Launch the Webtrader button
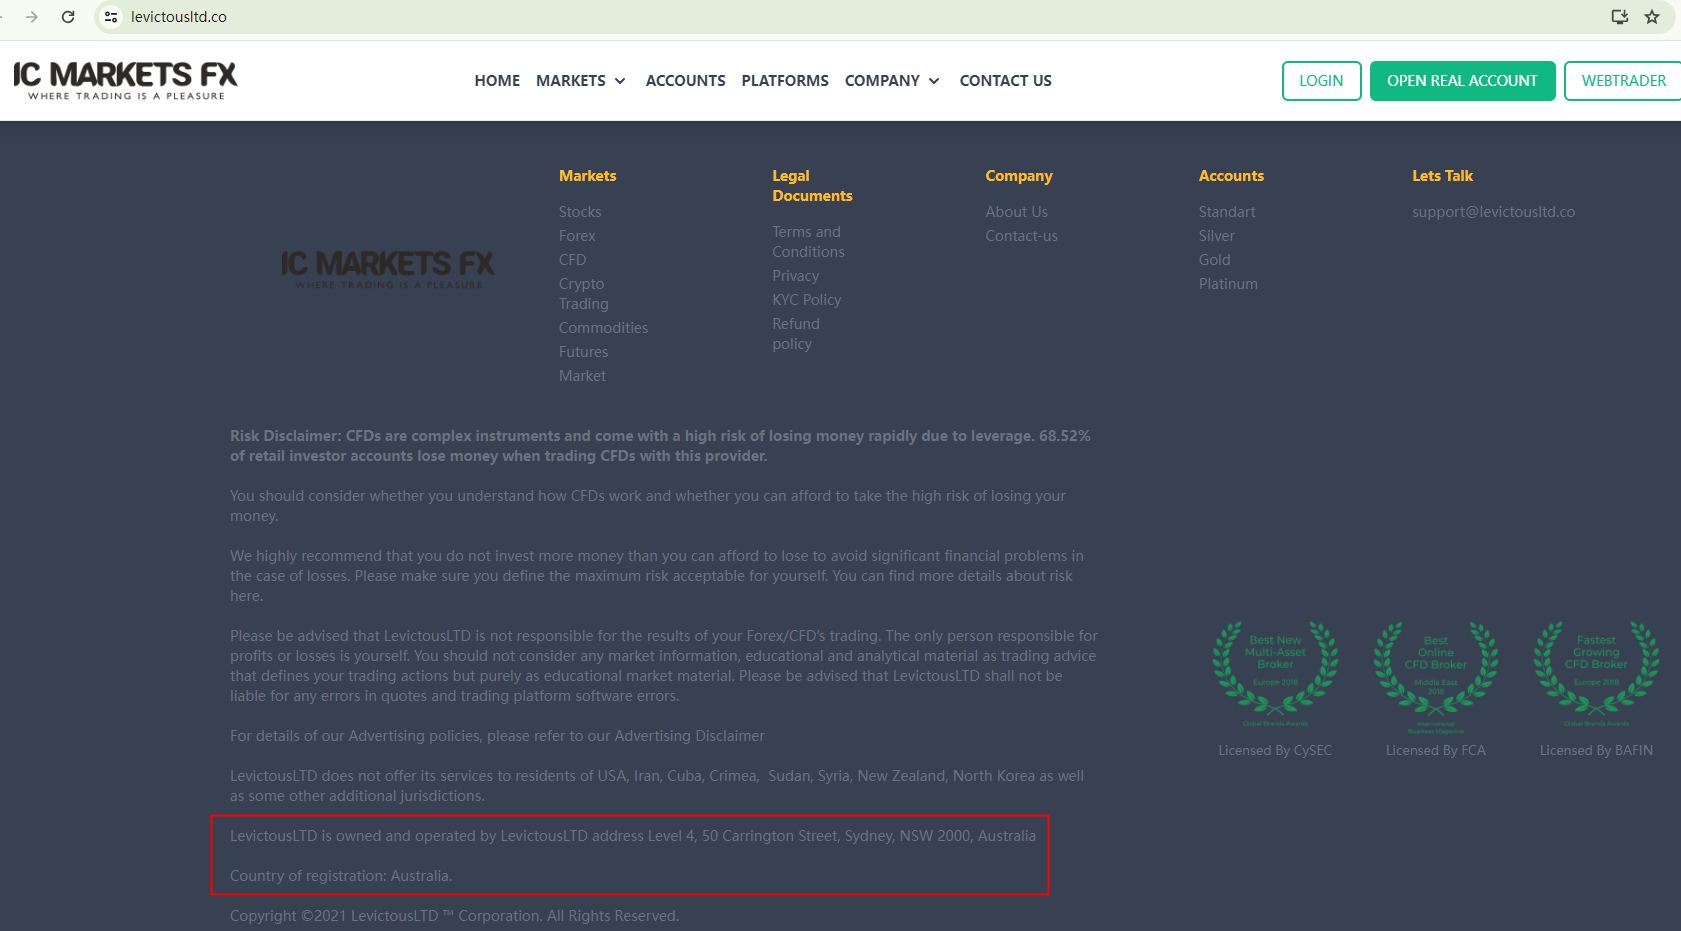 1623,81
